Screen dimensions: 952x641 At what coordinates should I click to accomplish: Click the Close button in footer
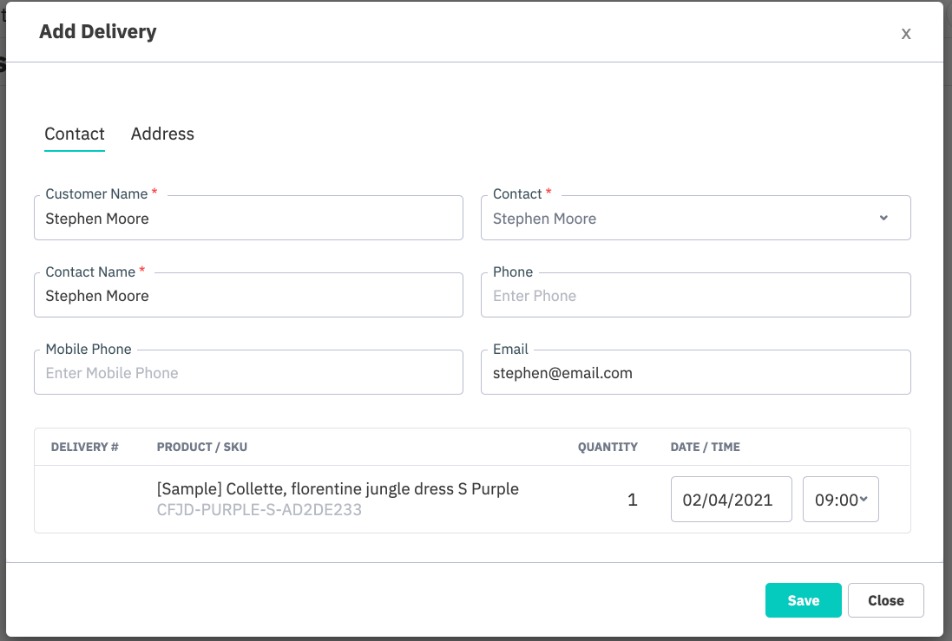pos(885,600)
